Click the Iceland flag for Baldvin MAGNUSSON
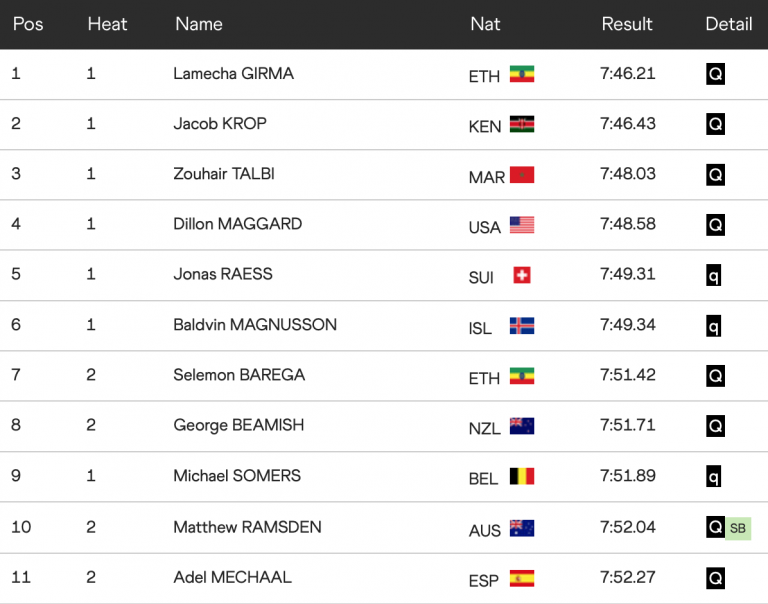768x604 pixels. [x=521, y=326]
